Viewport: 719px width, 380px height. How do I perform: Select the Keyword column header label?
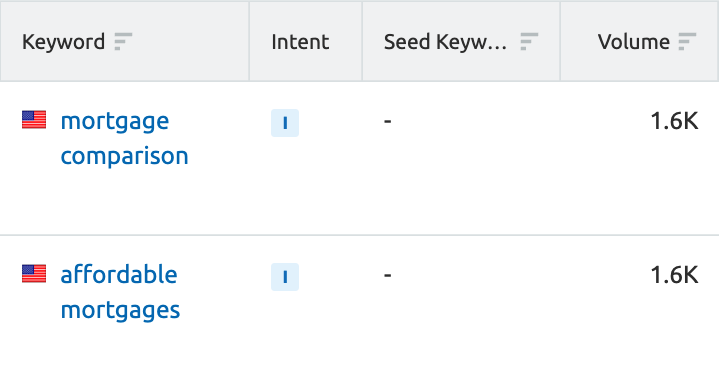click(63, 42)
